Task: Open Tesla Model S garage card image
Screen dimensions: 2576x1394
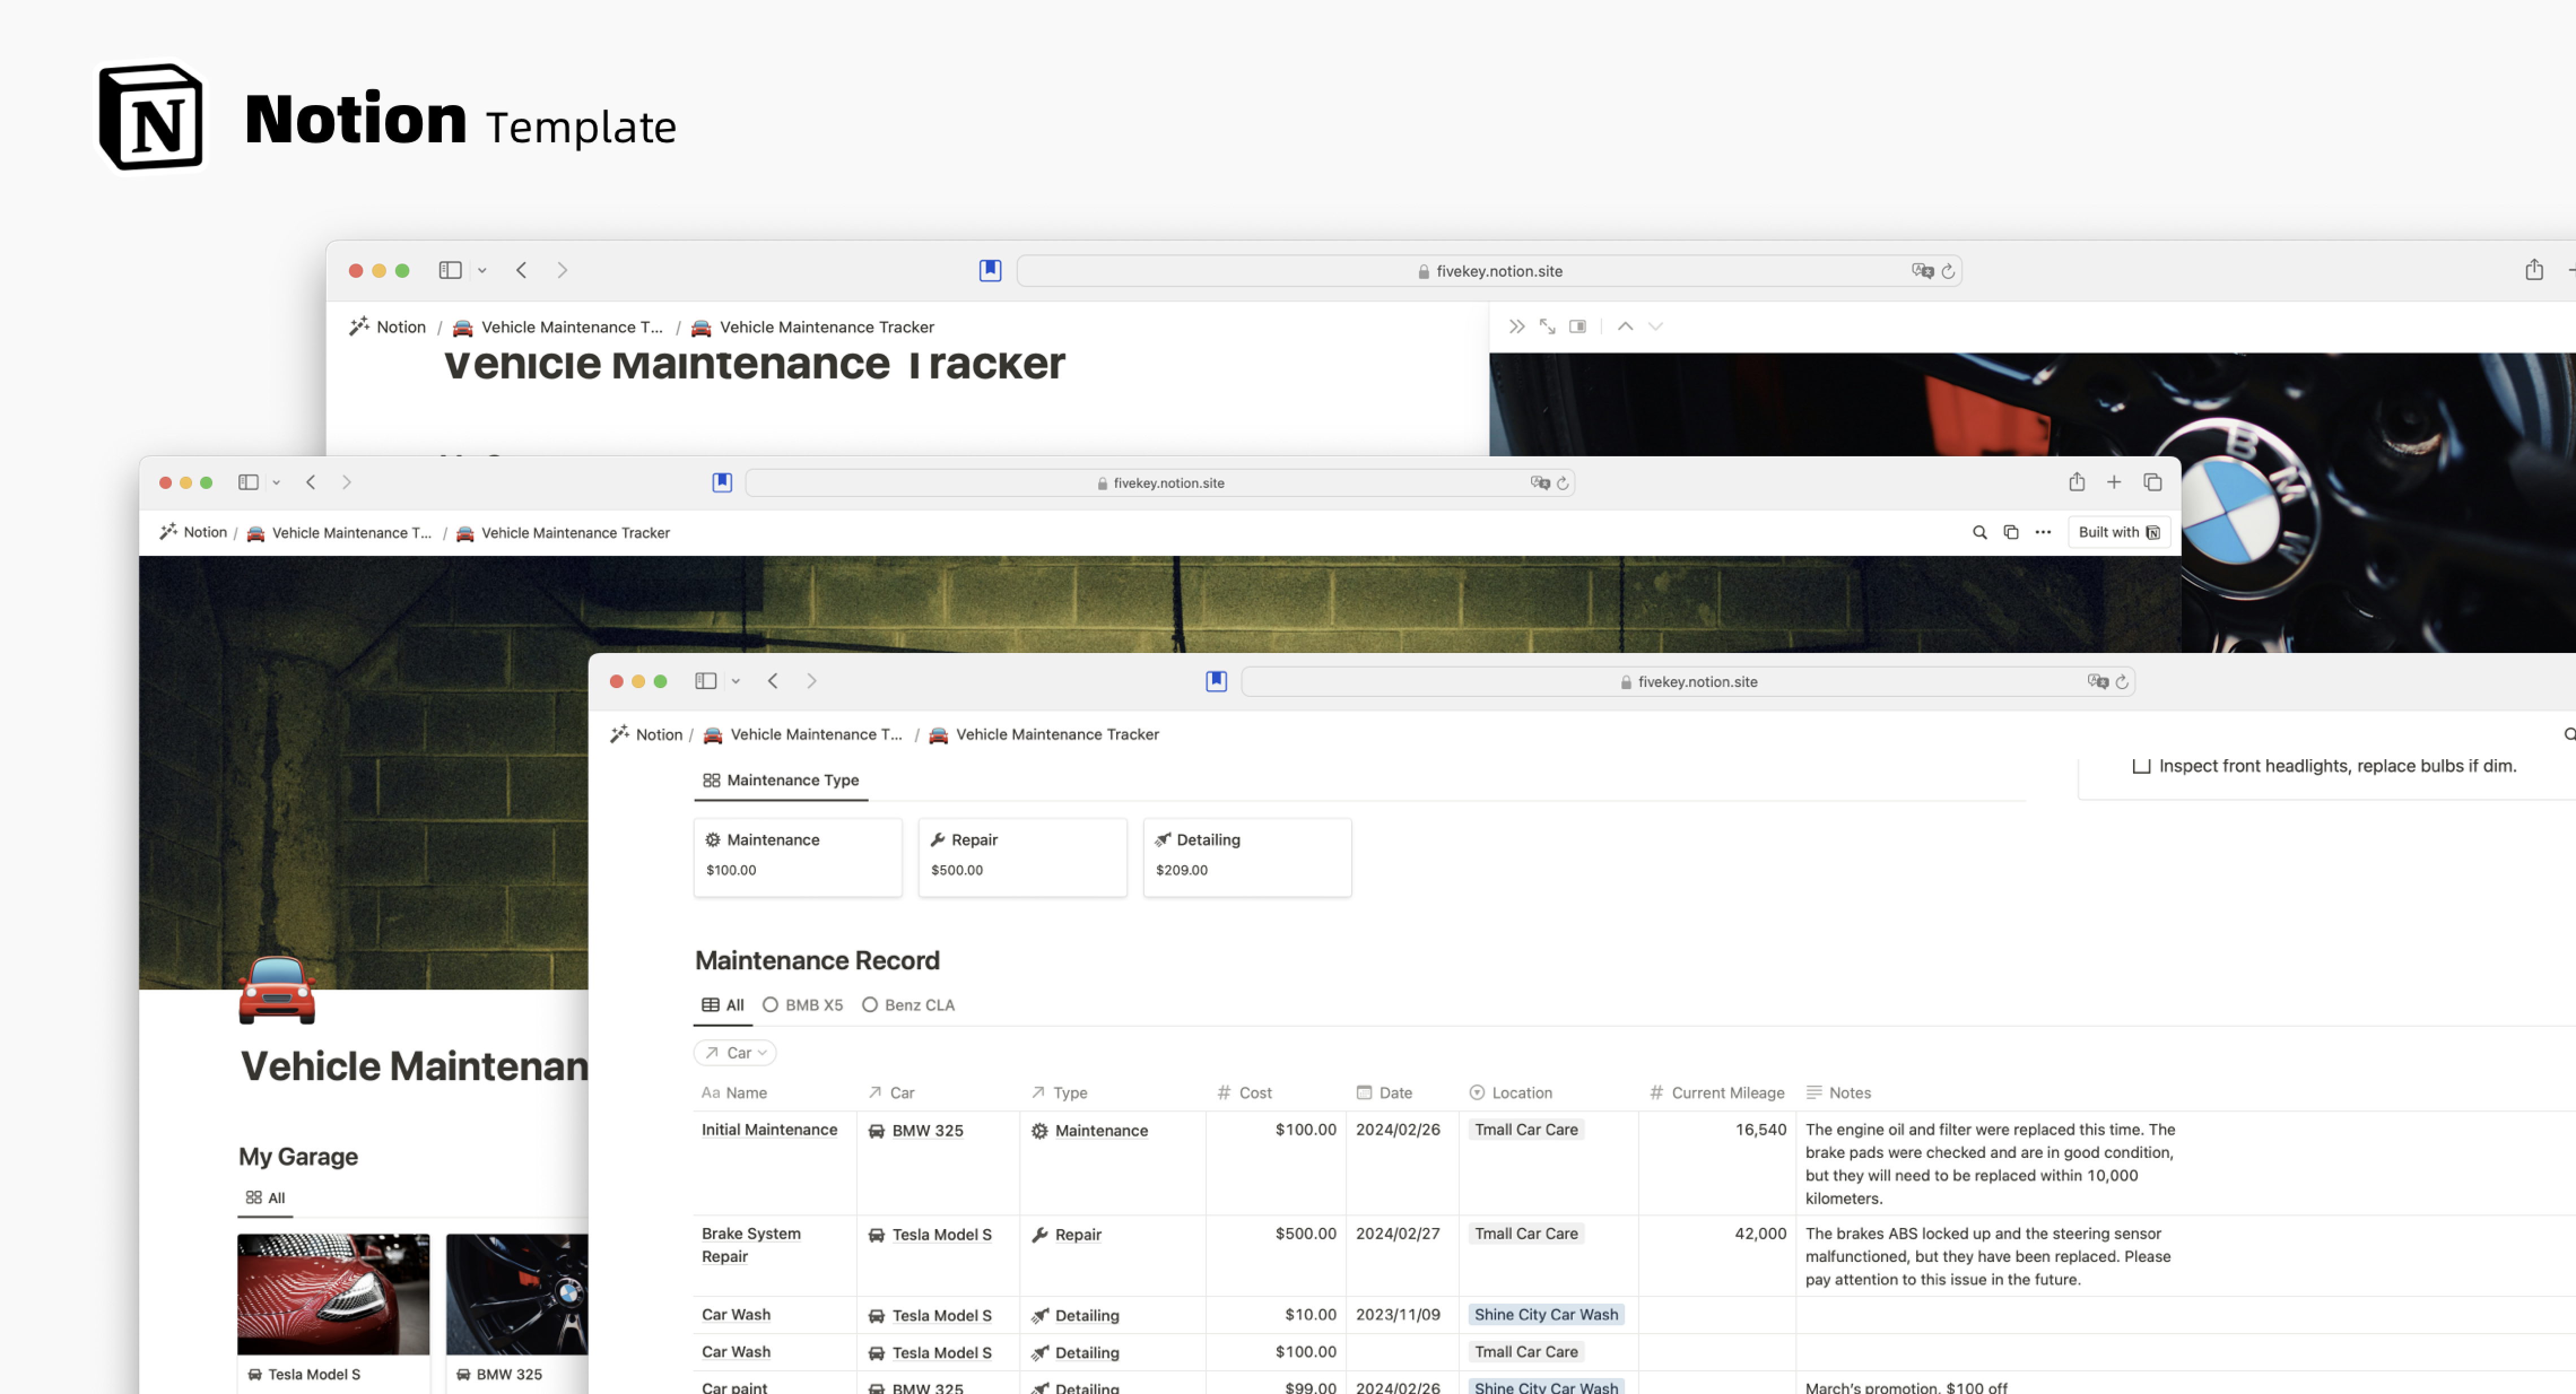Action: point(333,1294)
